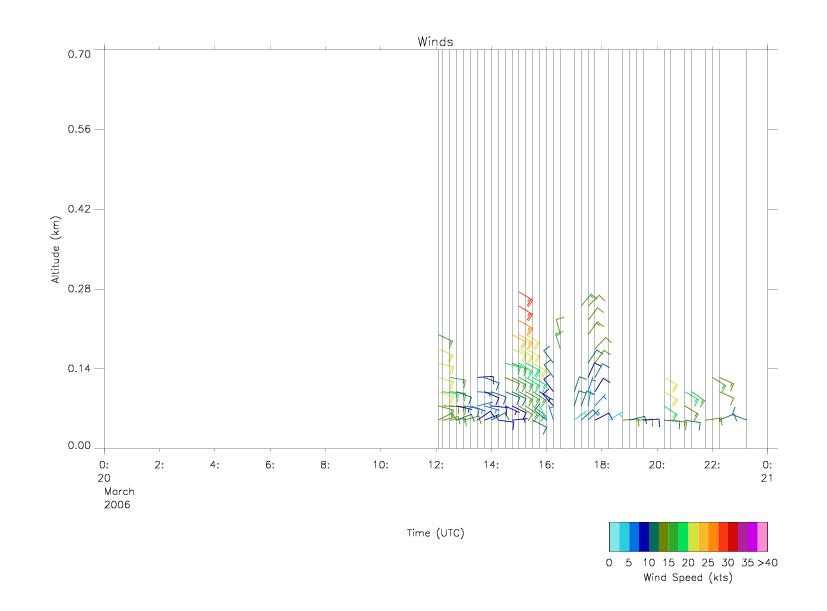This screenshot has height=611, width=827.
Task: Click the '4:' time tick label
Action: coord(214,465)
